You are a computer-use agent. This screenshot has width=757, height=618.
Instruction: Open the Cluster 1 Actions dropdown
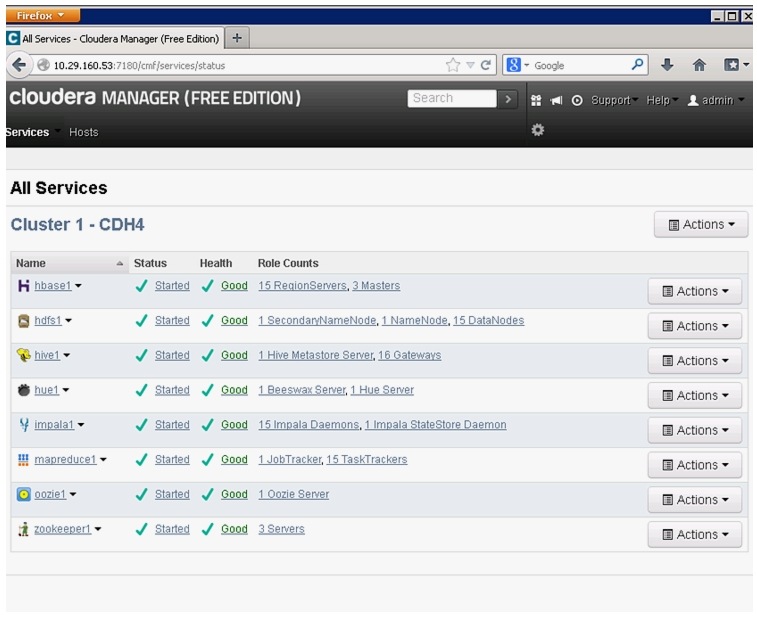click(x=701, y=225)
